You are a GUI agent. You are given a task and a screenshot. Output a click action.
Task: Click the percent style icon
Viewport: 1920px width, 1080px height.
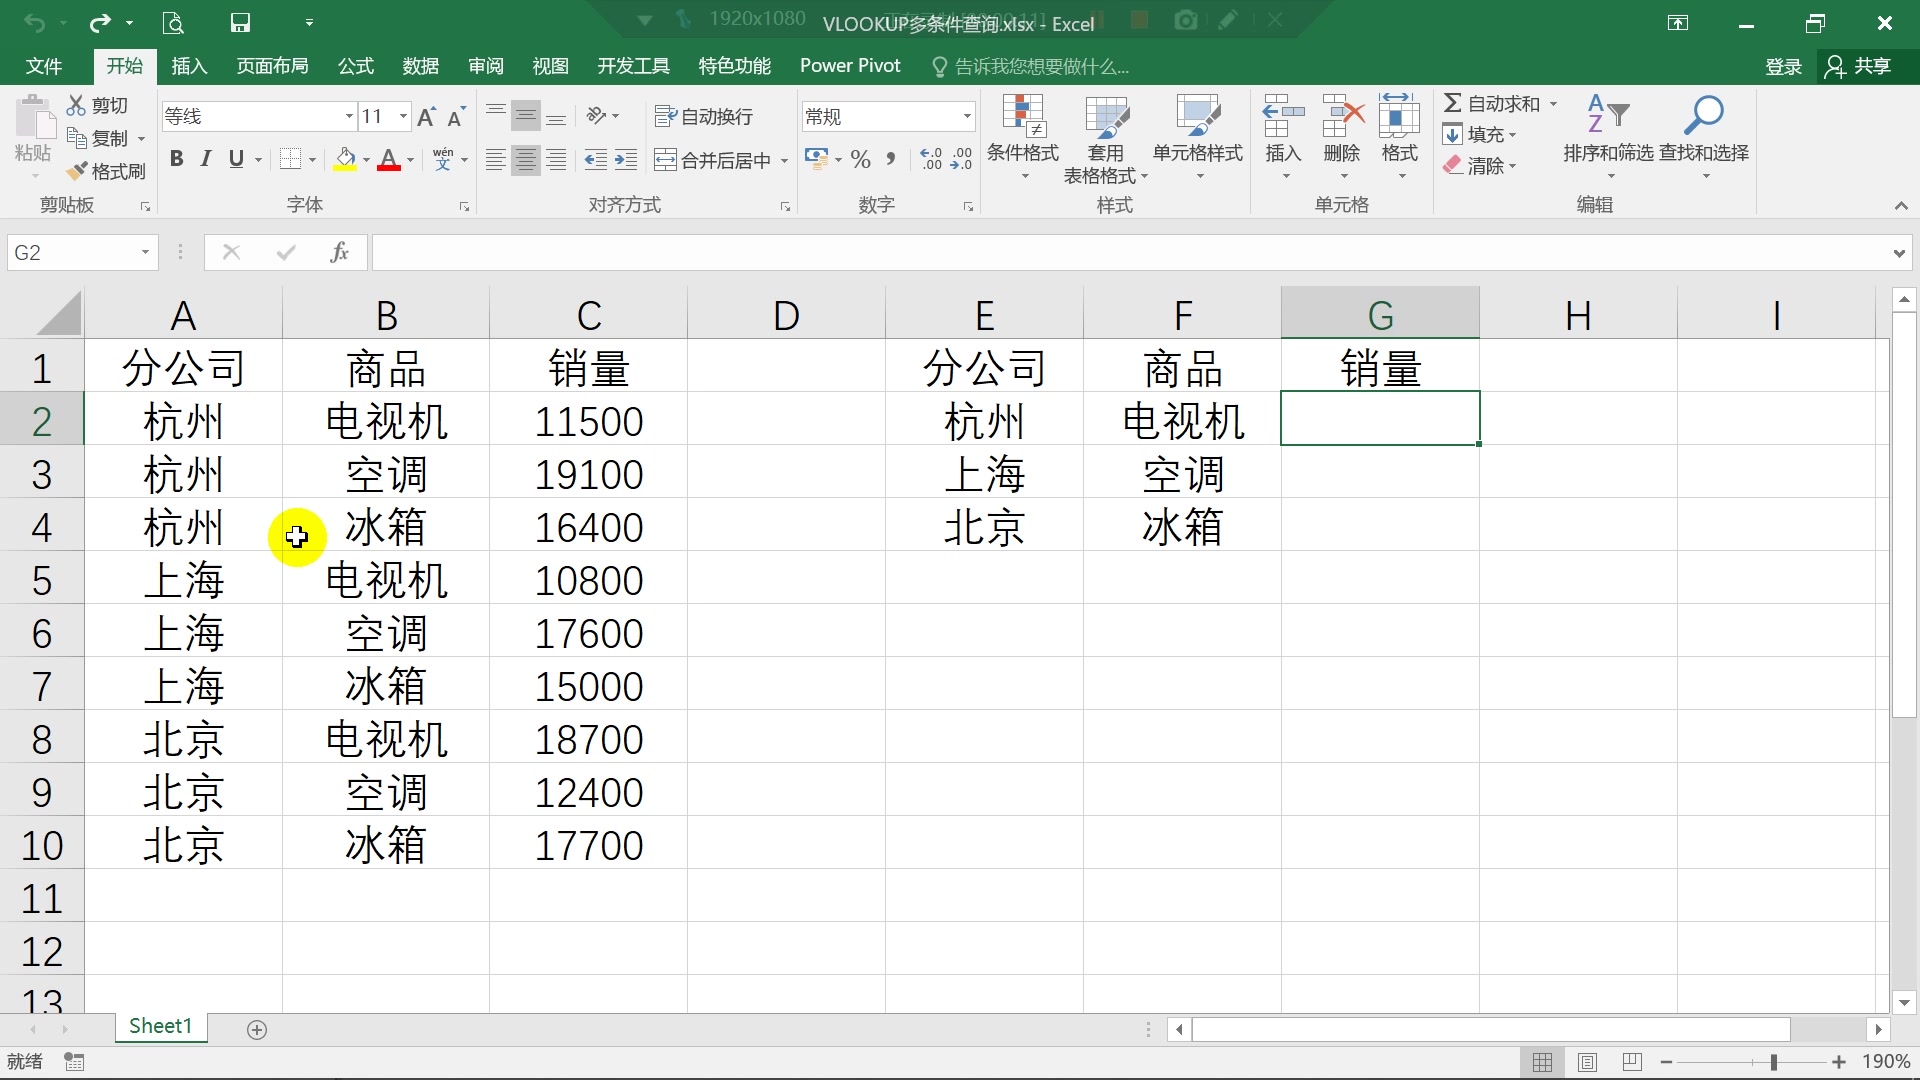click(x=860, y=160)
